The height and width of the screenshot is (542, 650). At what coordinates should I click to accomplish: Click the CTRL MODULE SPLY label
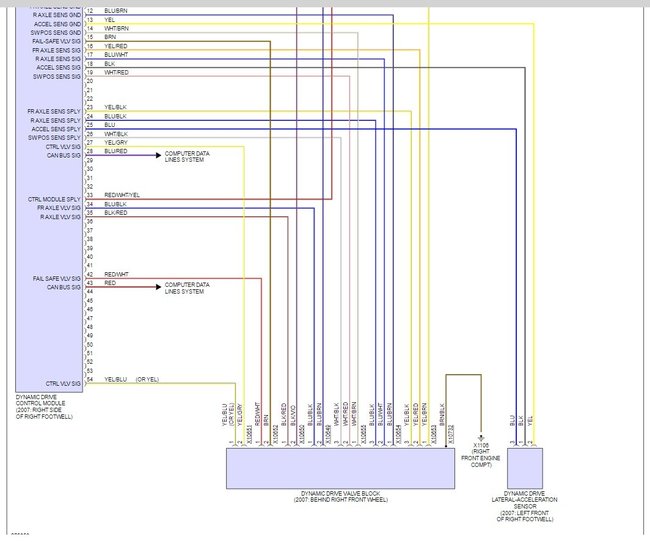click(54, 199)
